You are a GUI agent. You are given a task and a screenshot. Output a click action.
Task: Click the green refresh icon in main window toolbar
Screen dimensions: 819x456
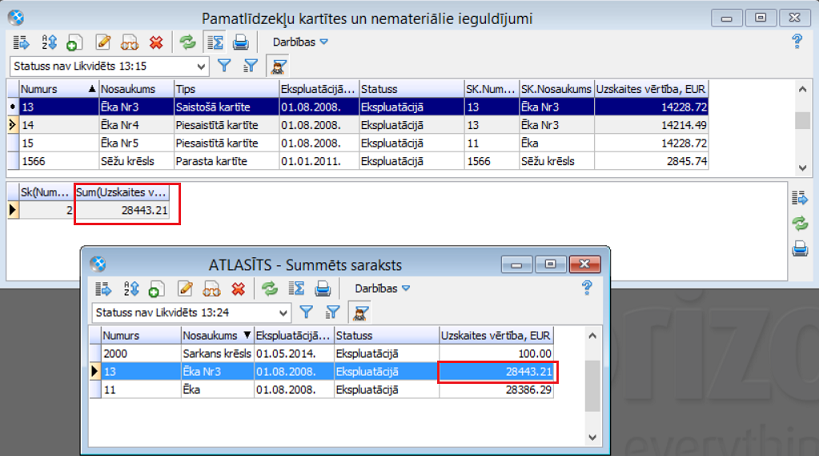click(x=188, y=42)
